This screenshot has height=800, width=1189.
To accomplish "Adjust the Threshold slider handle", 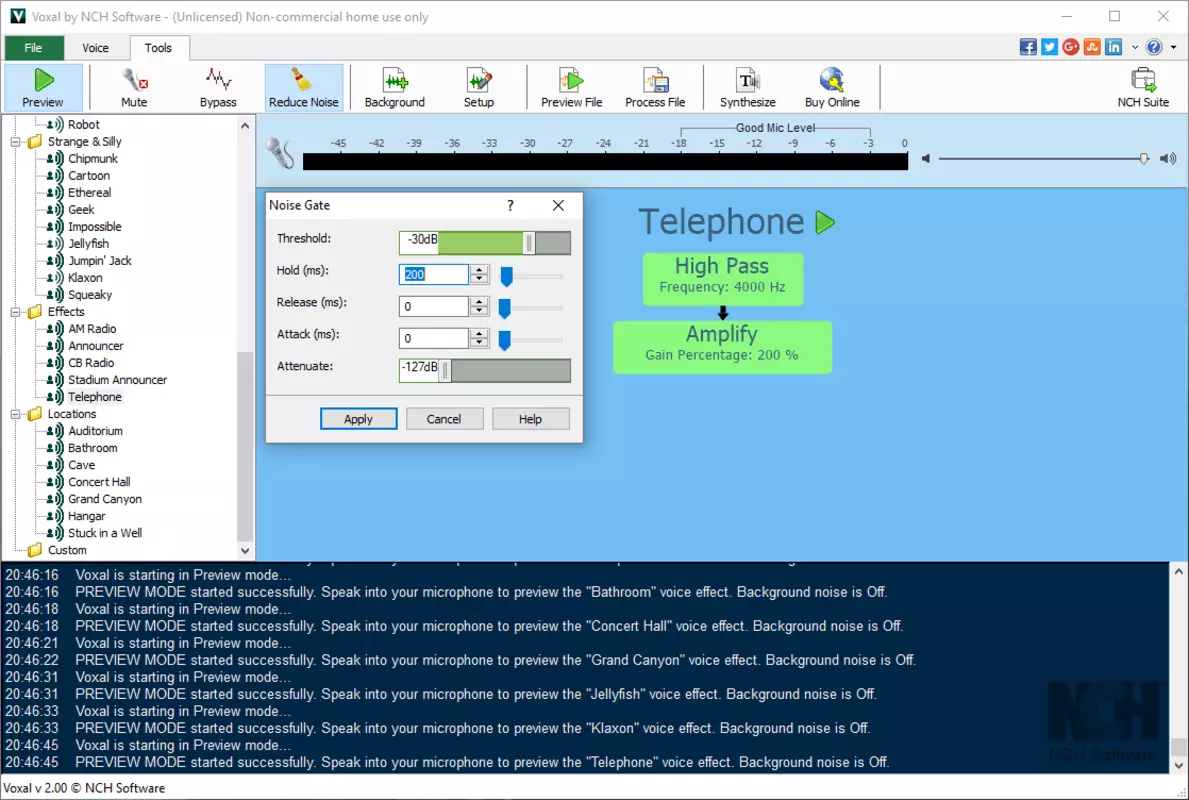I will click(529, 243).
